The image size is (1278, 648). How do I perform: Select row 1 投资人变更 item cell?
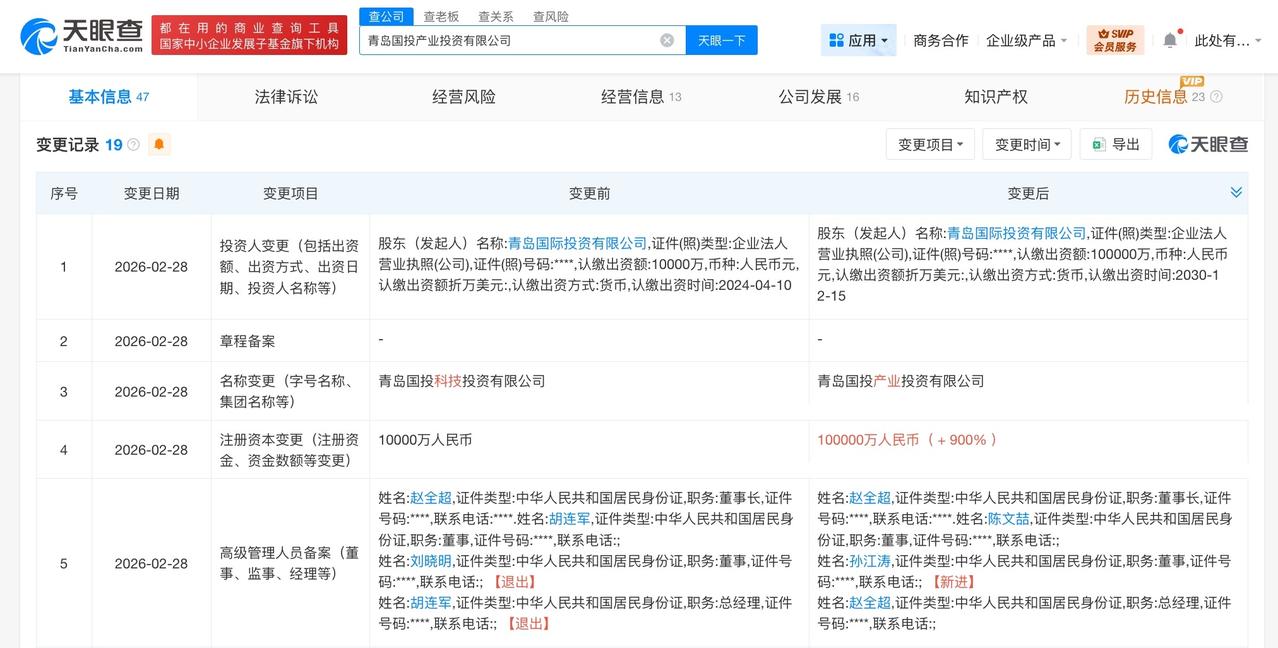tap(291, 267)
